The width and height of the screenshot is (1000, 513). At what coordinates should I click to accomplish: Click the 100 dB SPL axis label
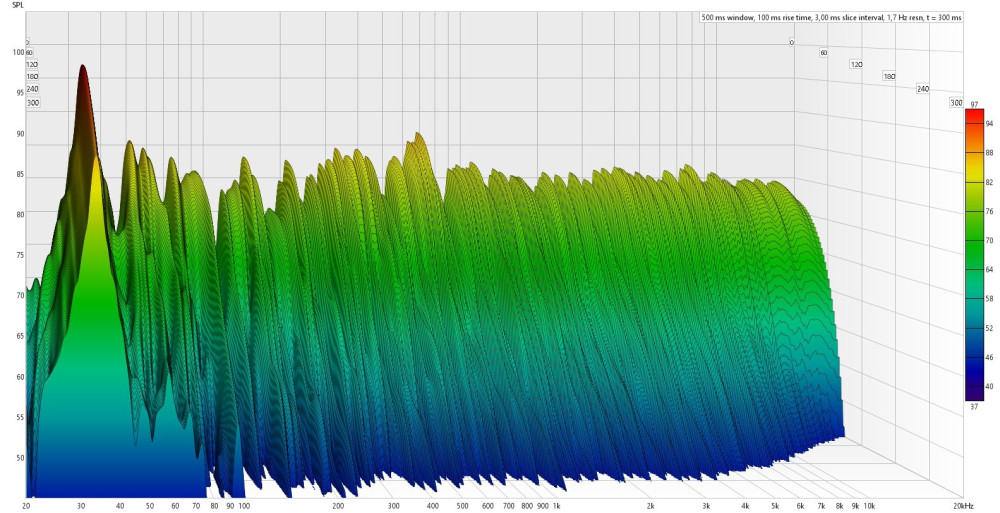coord(18,52)
